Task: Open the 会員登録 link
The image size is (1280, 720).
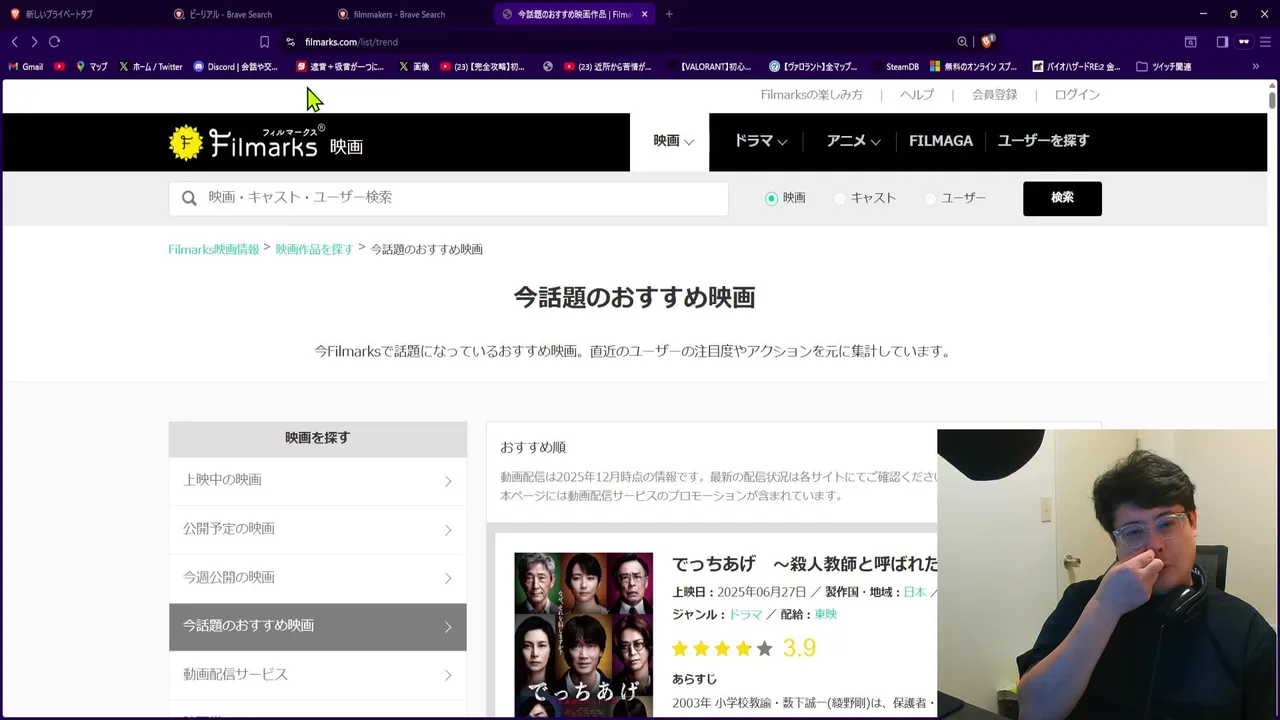Action: 994,95
